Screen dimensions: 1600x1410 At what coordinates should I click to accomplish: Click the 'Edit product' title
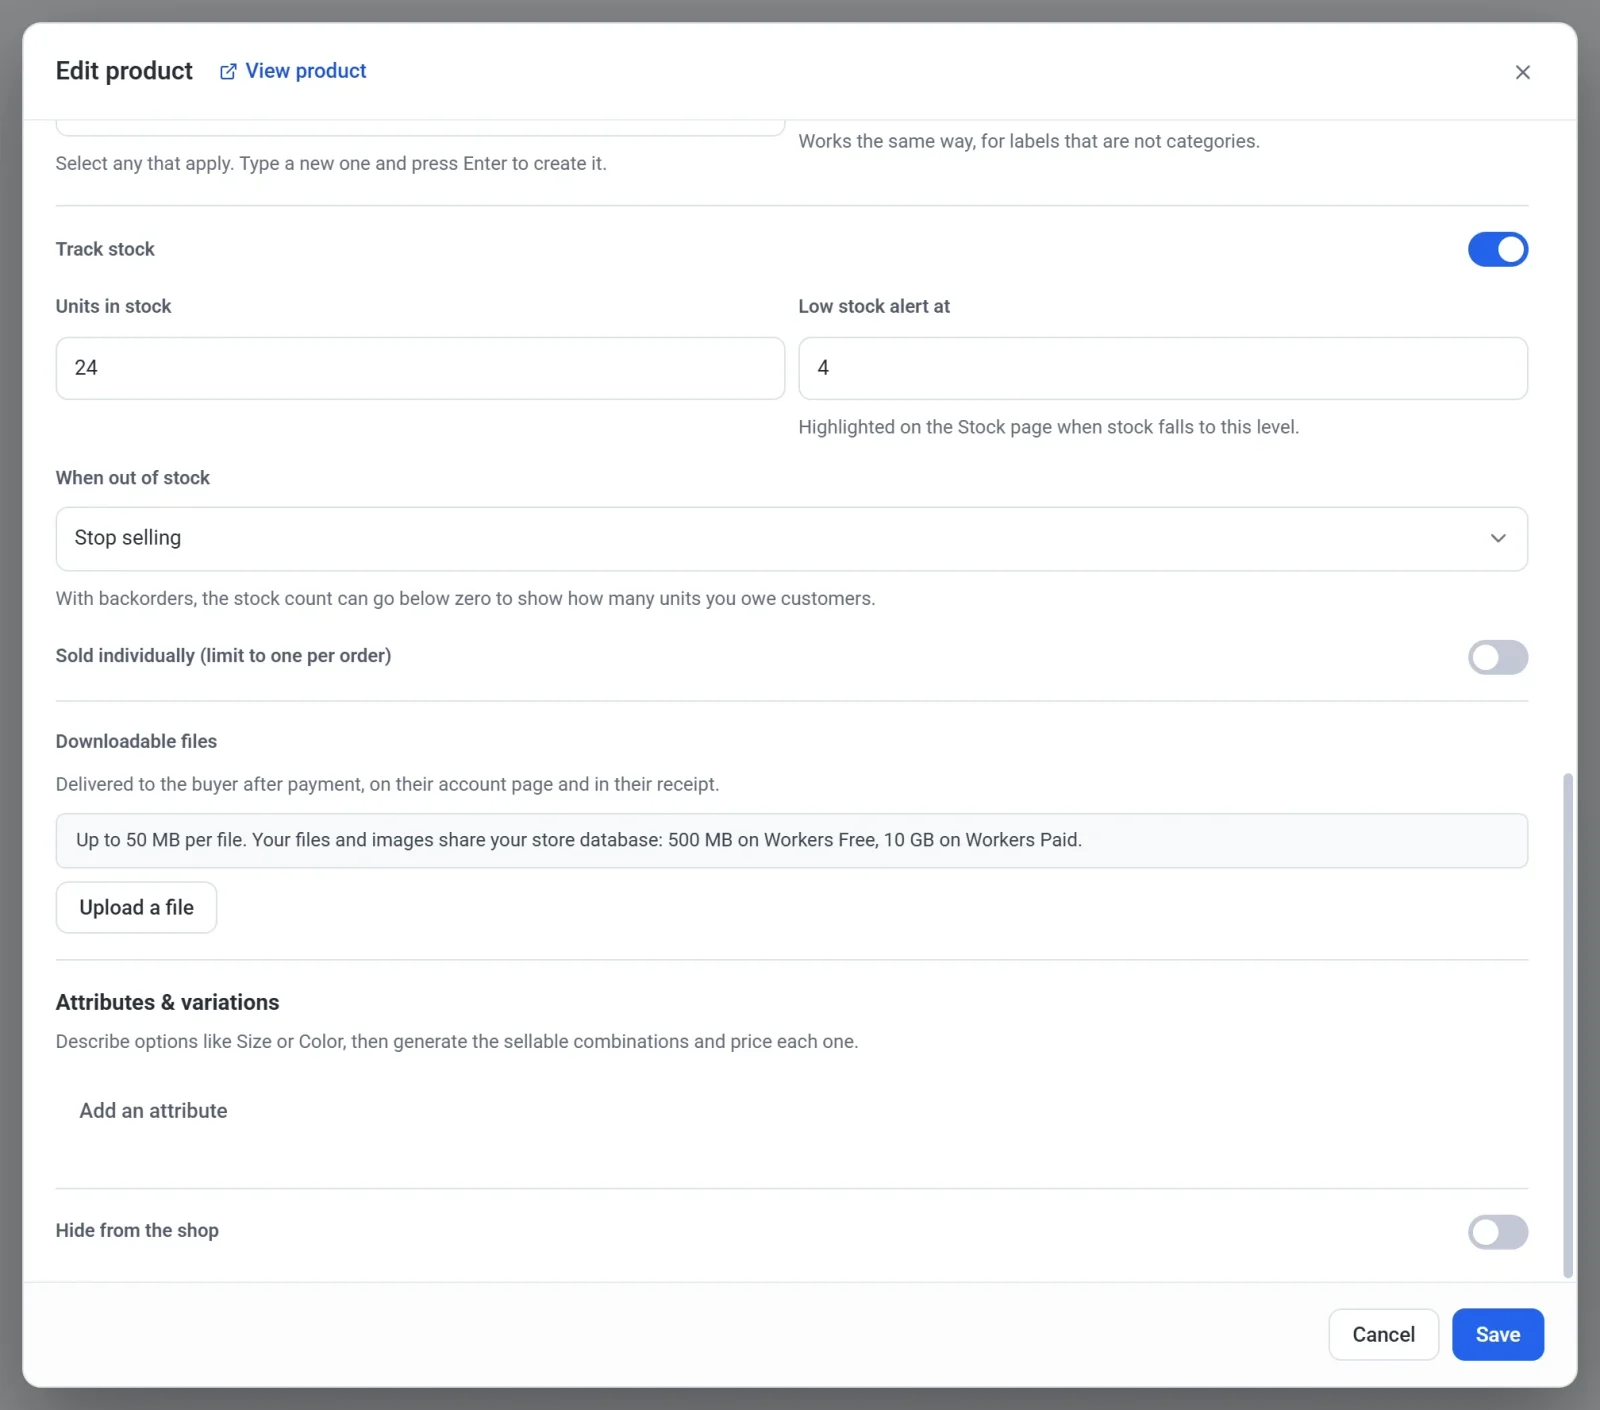(124, 71)
